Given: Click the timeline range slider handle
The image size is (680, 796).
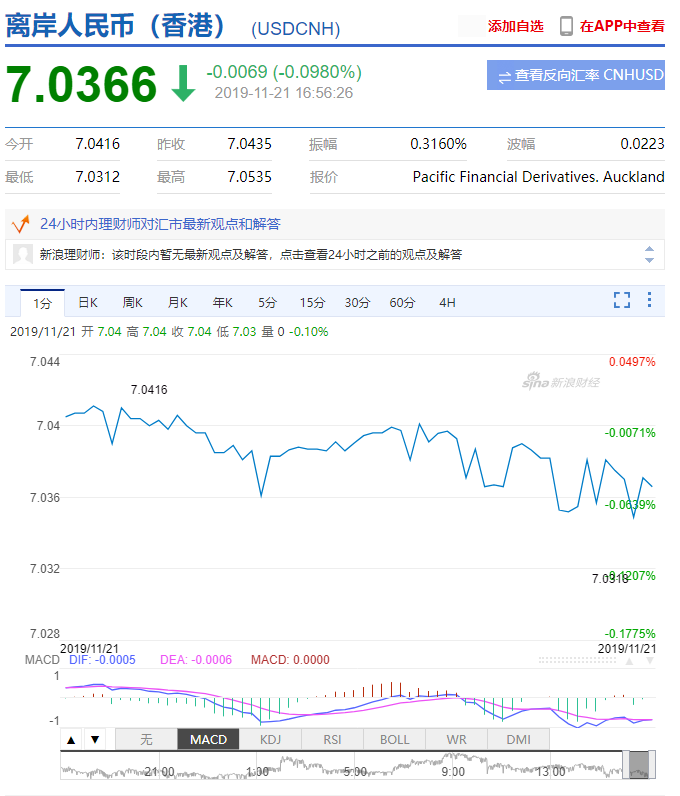Looking at the screenshot, I should [x=639, y=766].
